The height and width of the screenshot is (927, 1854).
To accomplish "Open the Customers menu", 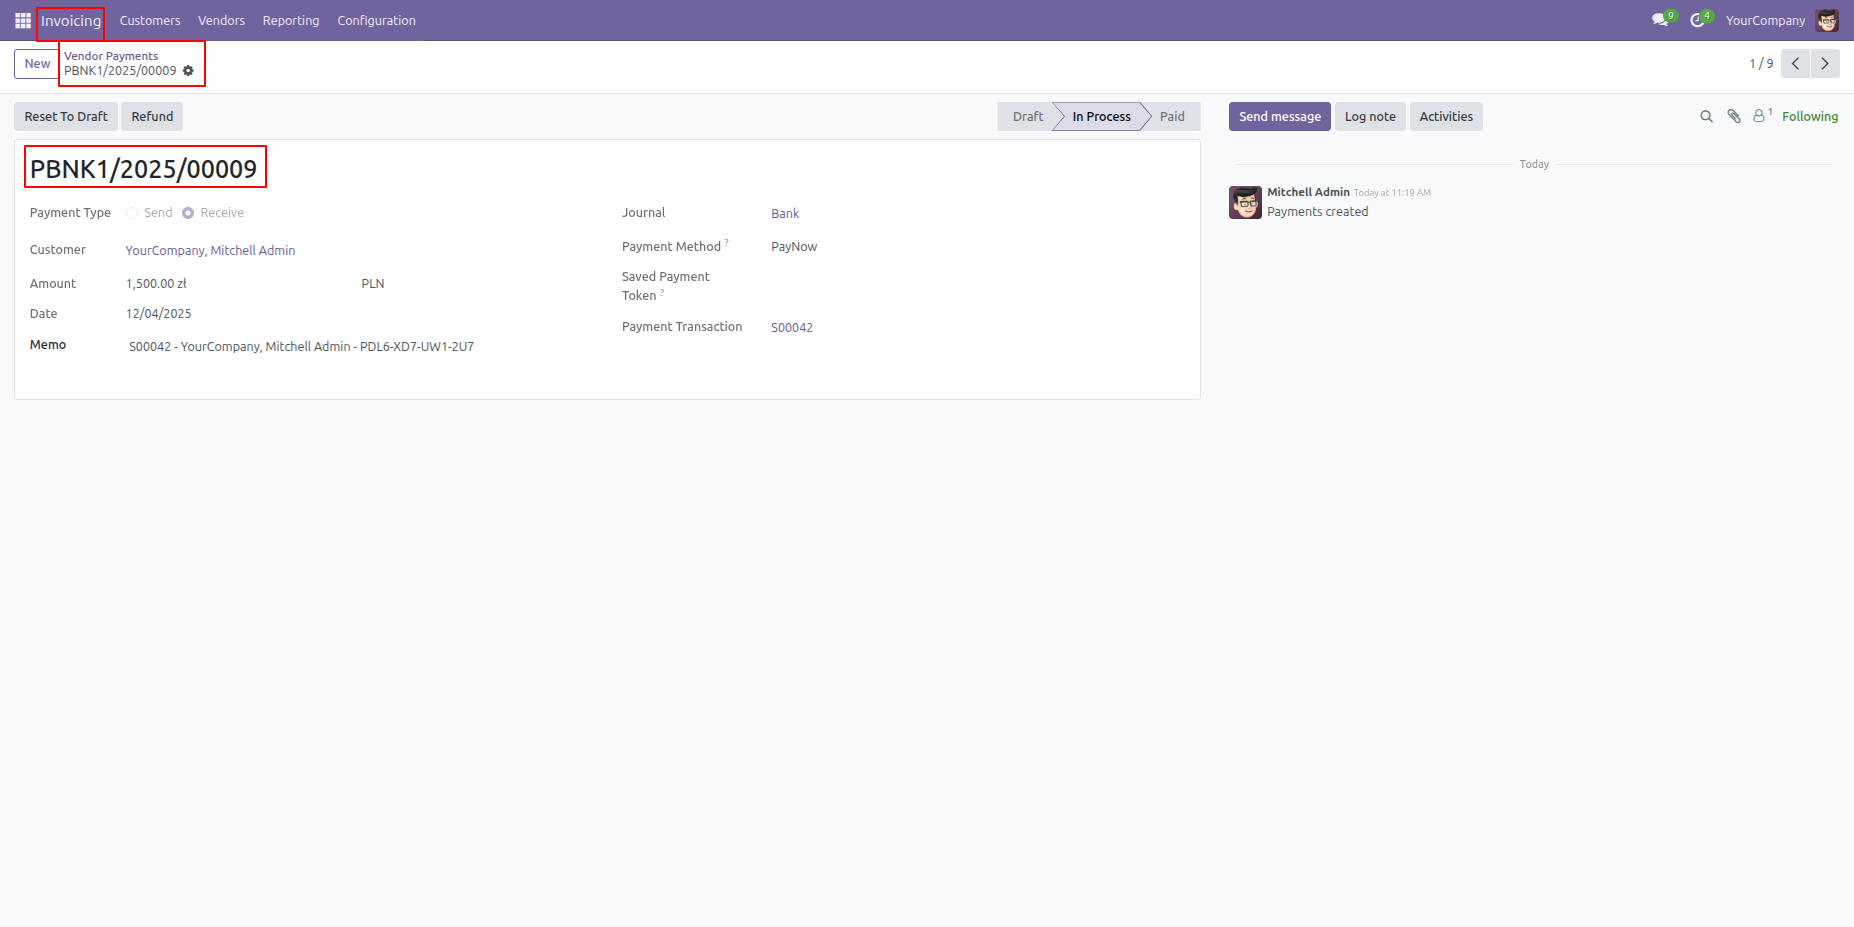I will (150, 20).
